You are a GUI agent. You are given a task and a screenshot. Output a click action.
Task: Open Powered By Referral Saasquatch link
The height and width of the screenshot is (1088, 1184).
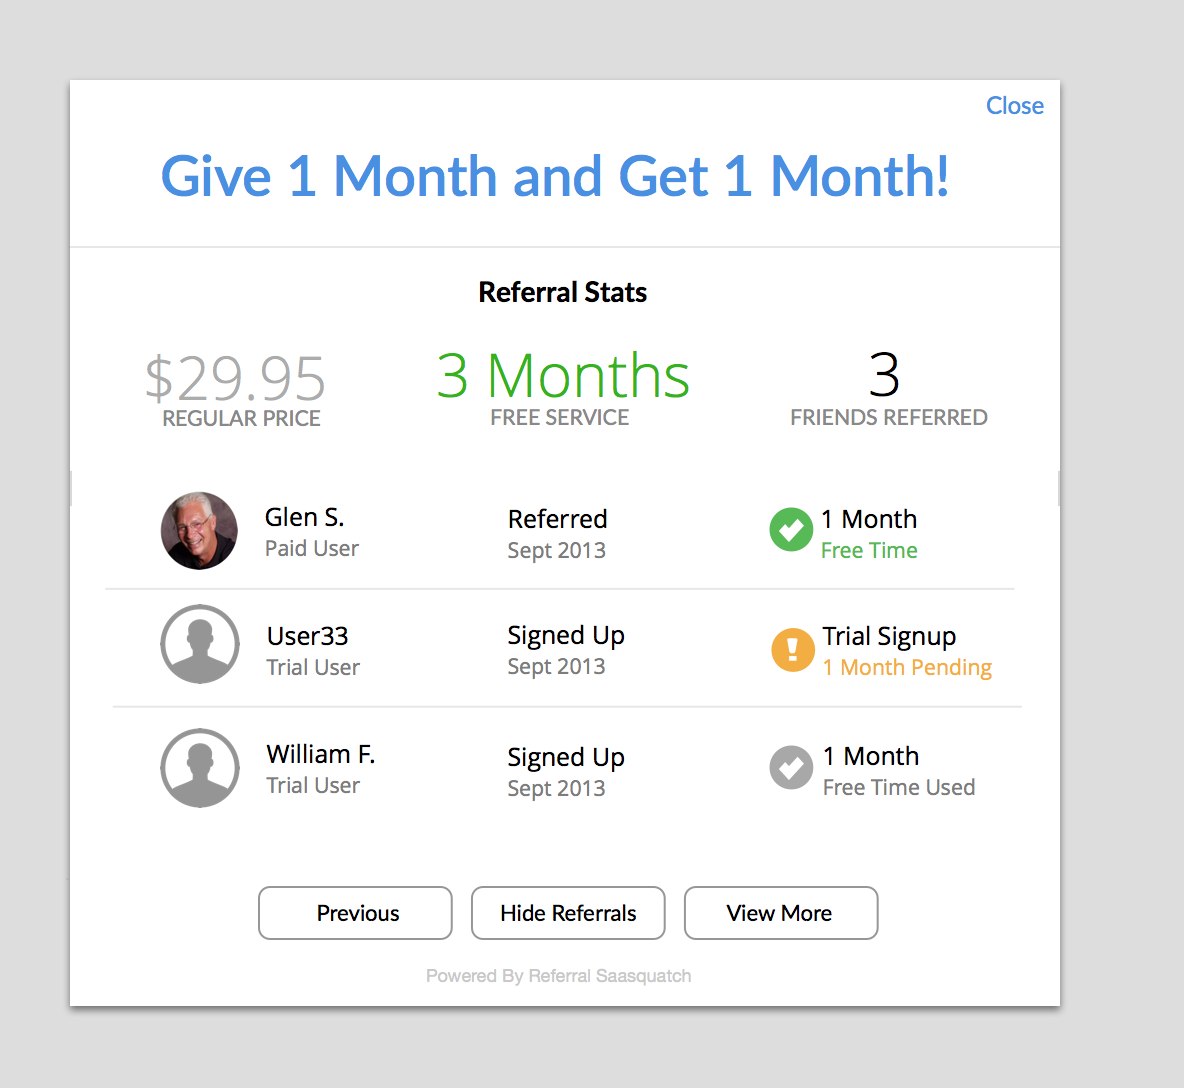[558, 976]
